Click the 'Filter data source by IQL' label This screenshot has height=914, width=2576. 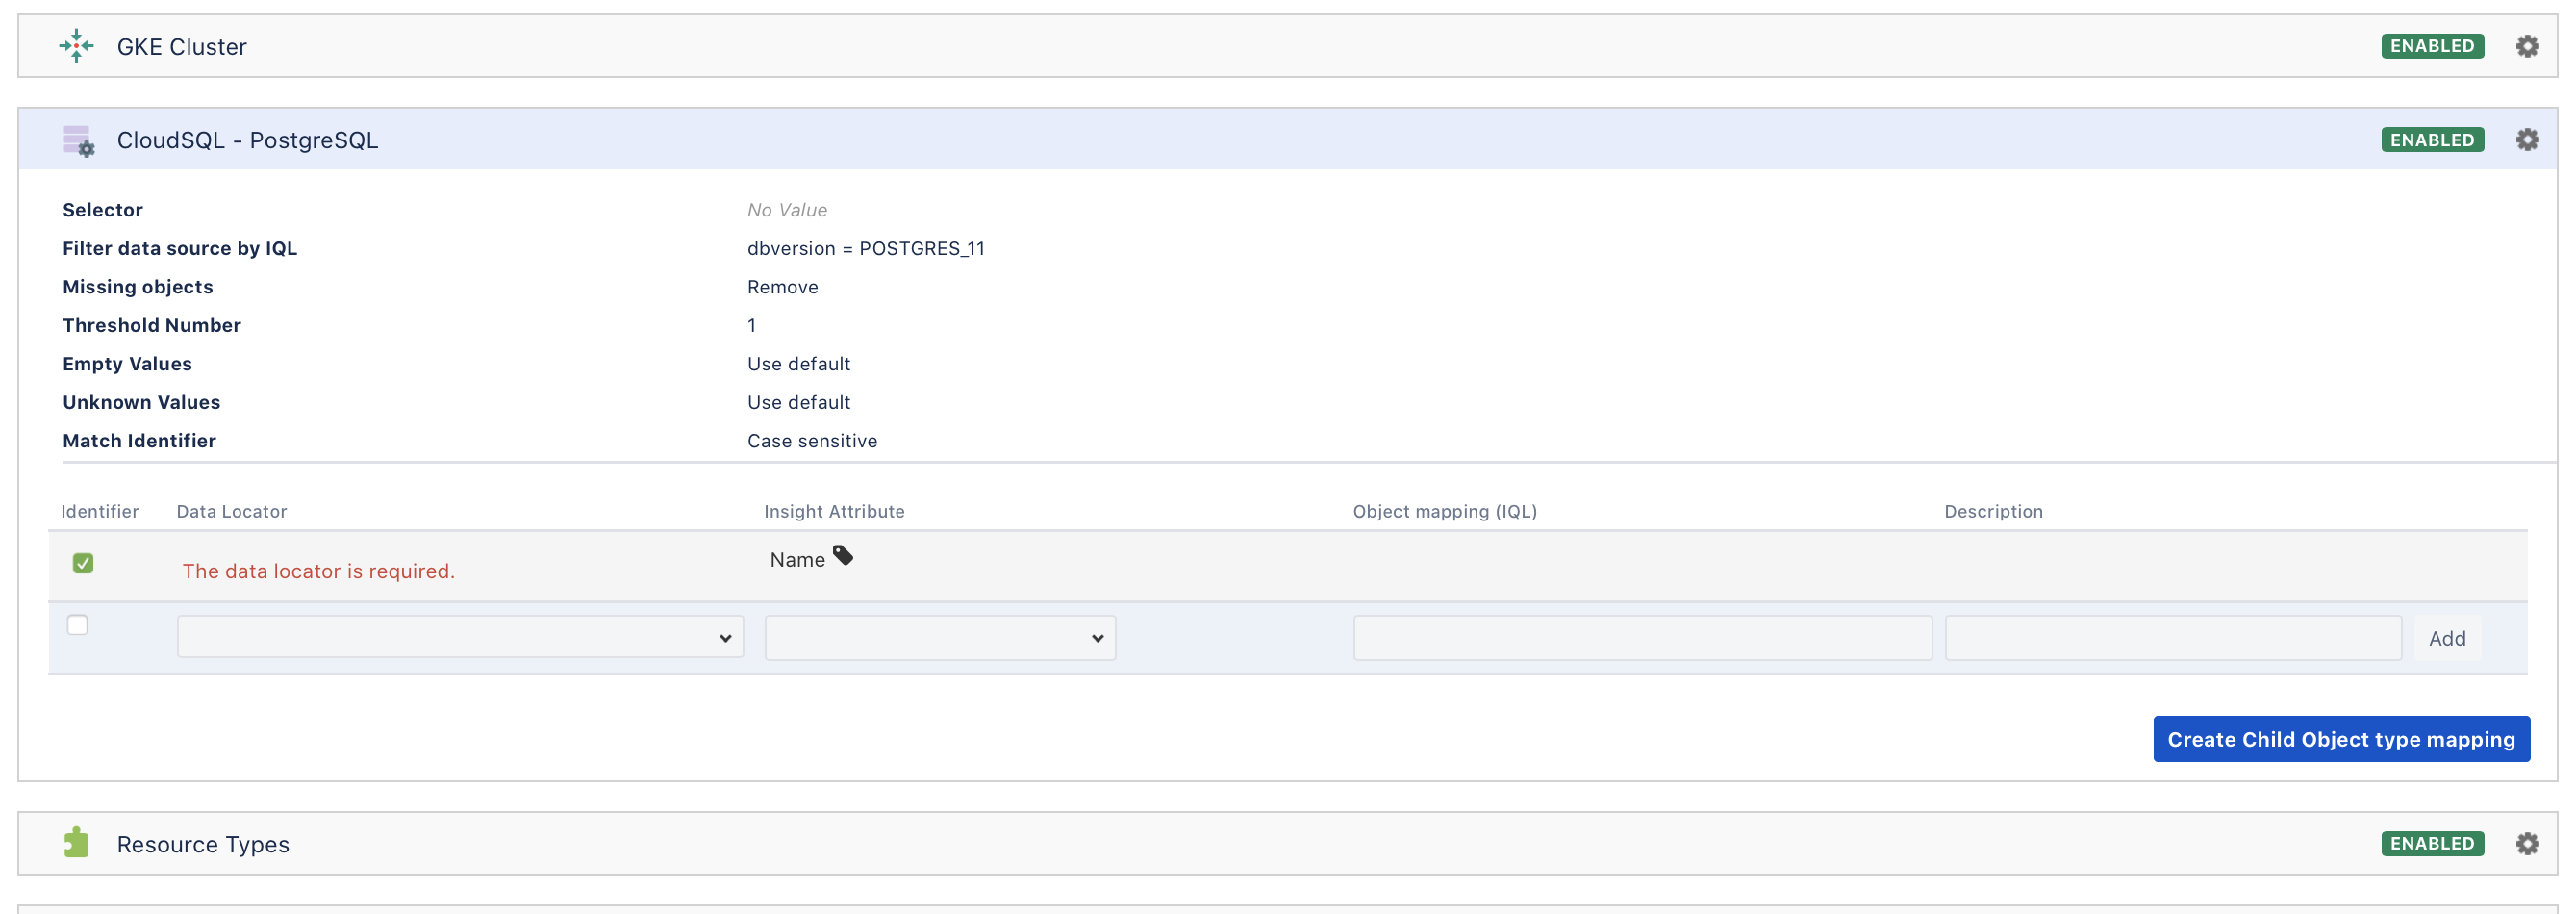(x=180, y=248)
